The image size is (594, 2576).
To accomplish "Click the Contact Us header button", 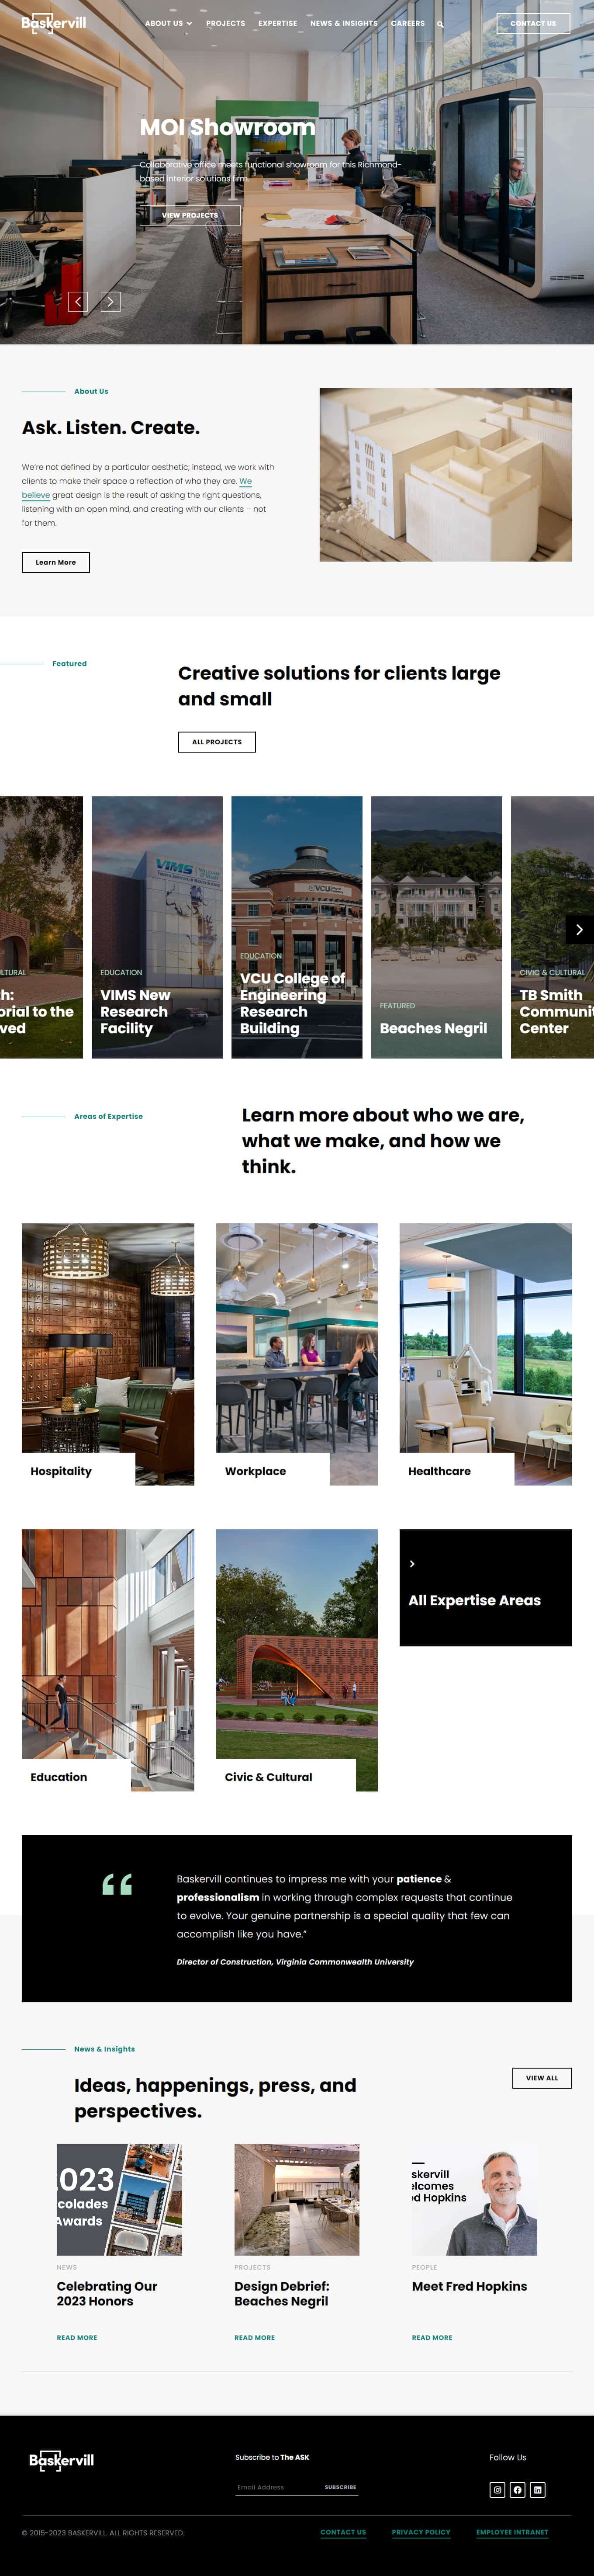I will click(533, 23).
